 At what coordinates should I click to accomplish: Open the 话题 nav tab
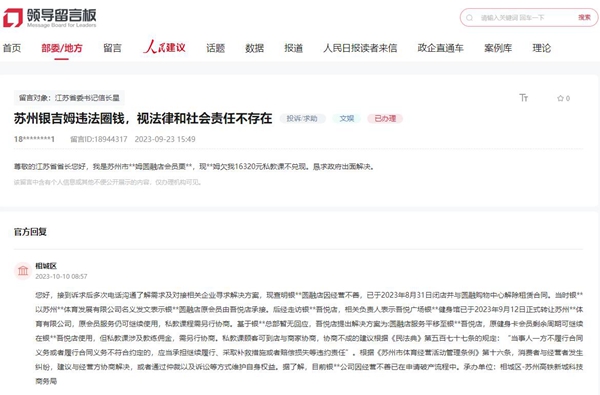215,48
